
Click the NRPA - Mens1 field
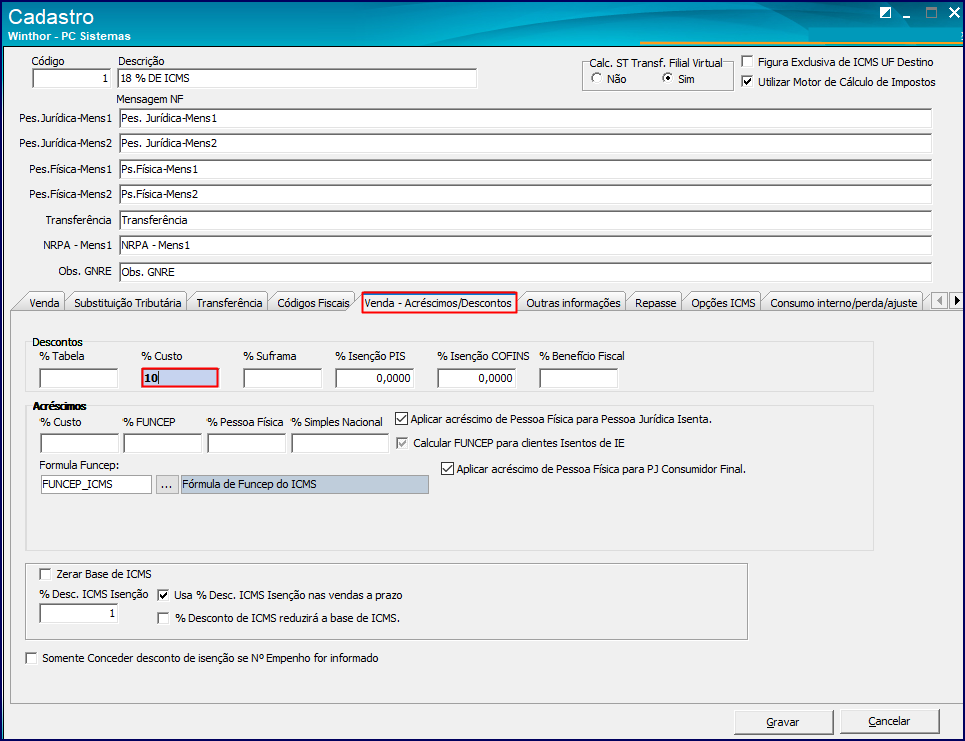(525, 245)
